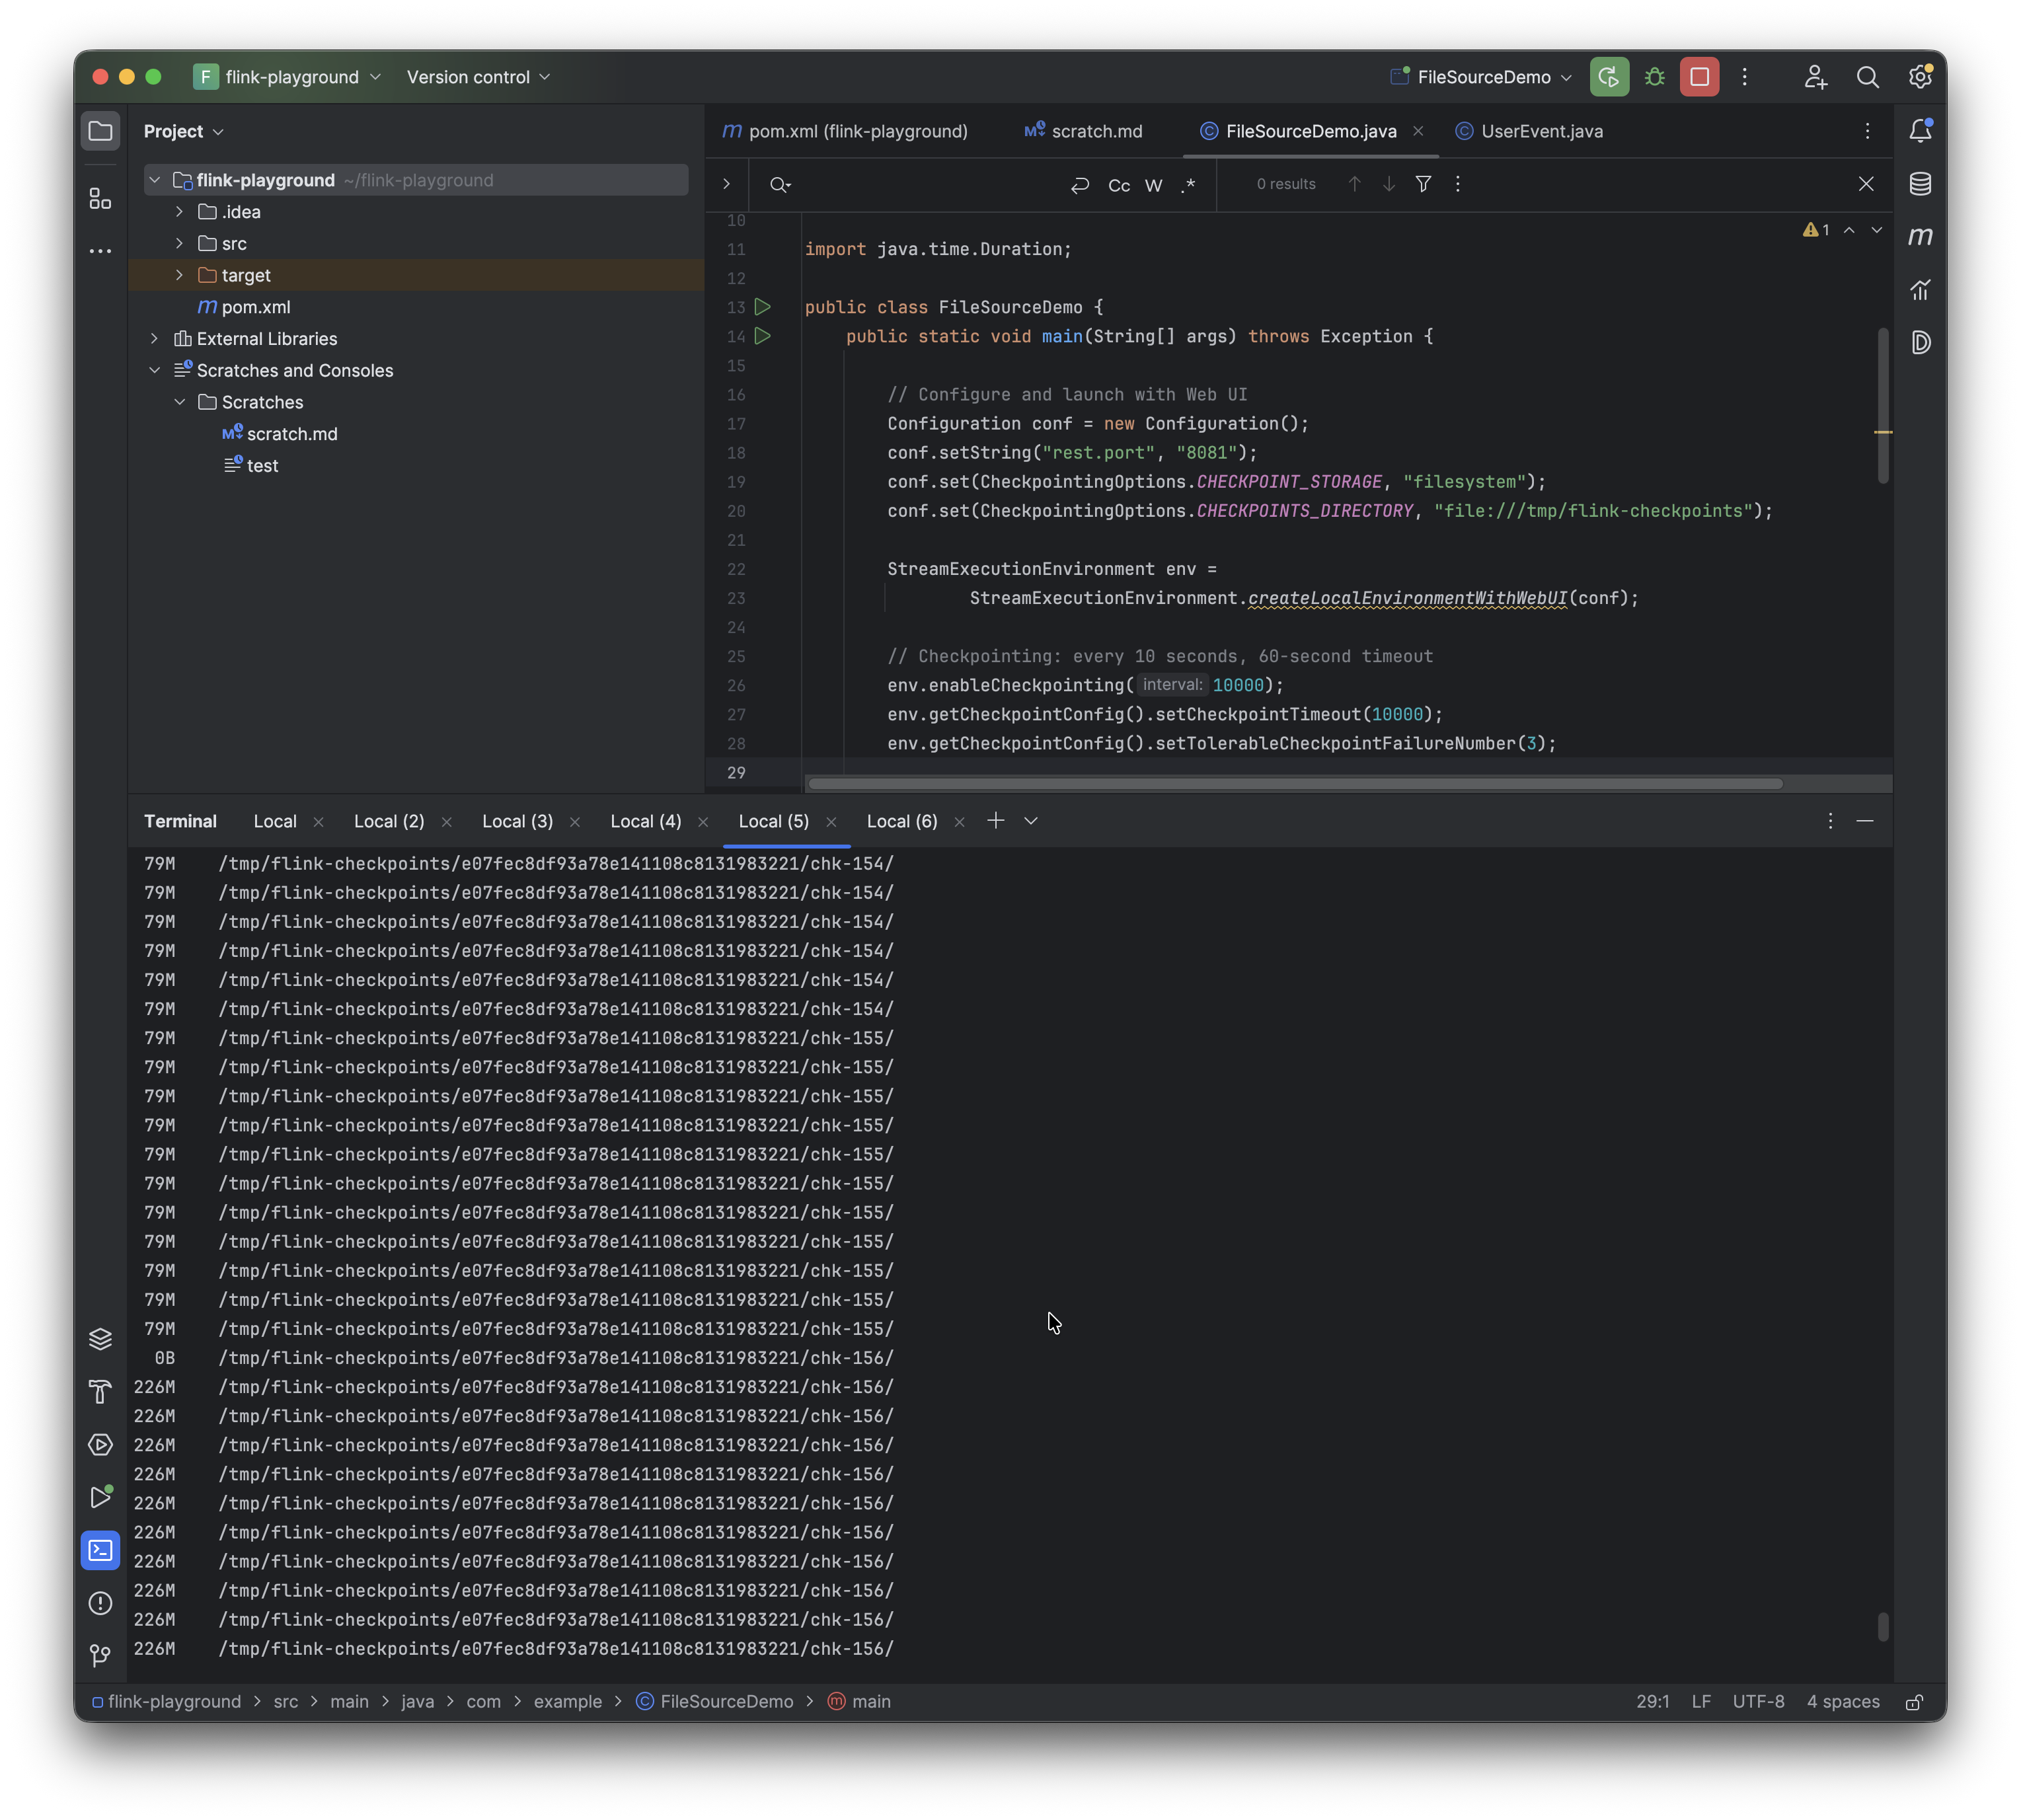The width and height of the screenshot is (2021, 1820).
Task: Expand External Libraries node
Action: click(x=154, y=339)
